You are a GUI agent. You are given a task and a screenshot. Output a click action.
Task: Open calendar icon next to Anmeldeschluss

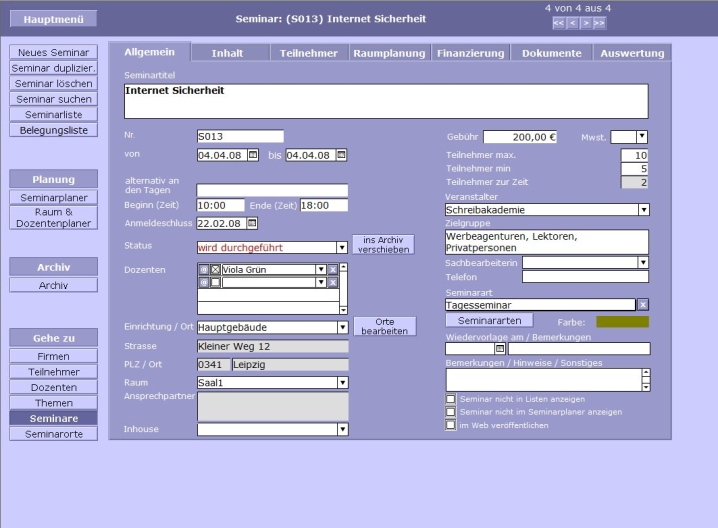tap(252, 223)
